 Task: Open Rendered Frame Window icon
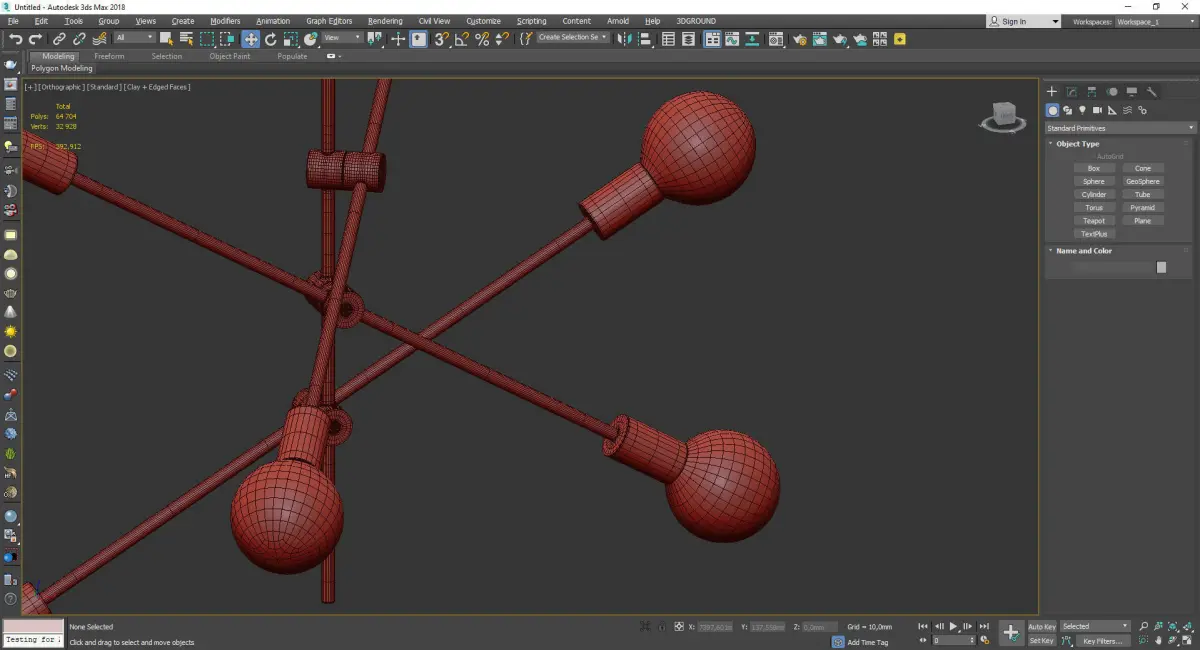coord(819,38)
